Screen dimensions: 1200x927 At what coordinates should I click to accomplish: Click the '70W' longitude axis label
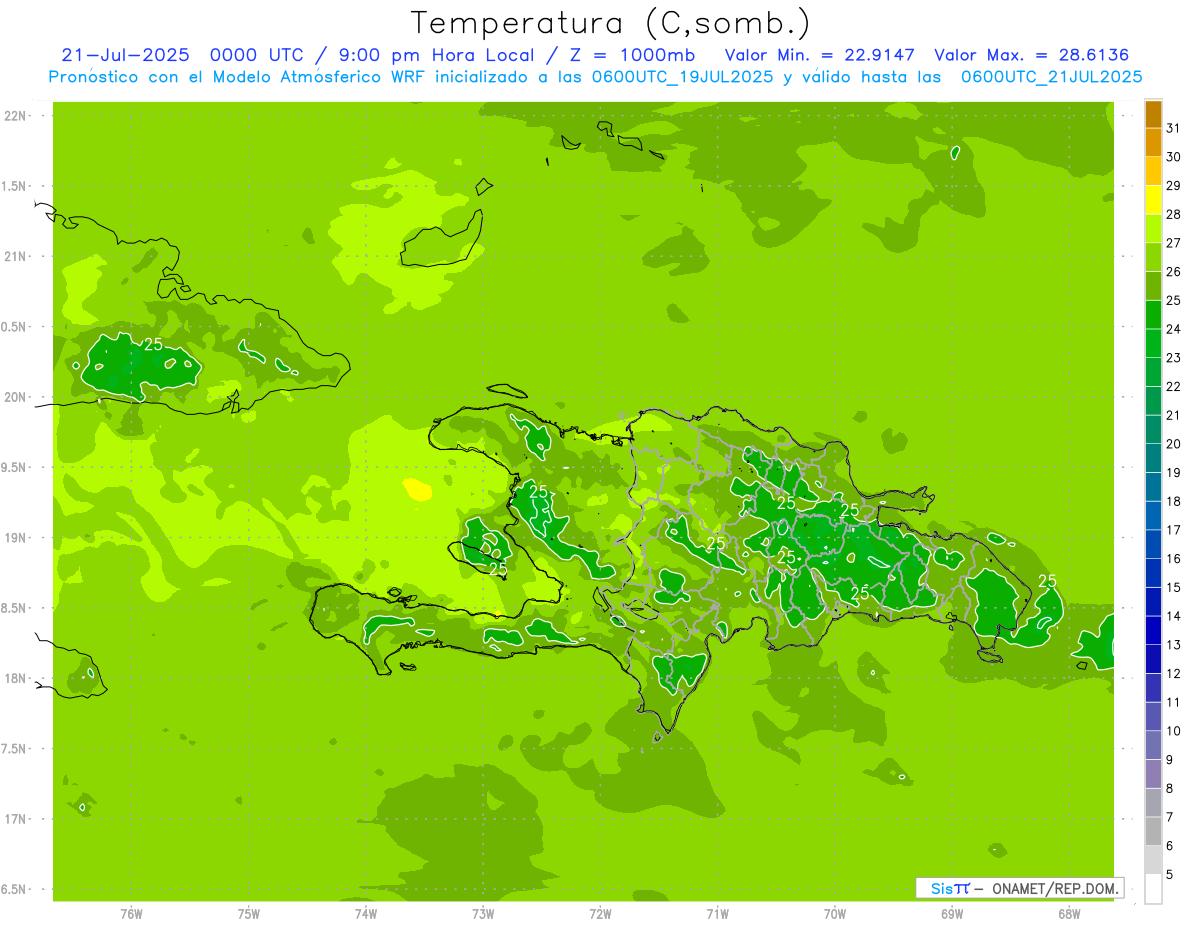[835, 914]
